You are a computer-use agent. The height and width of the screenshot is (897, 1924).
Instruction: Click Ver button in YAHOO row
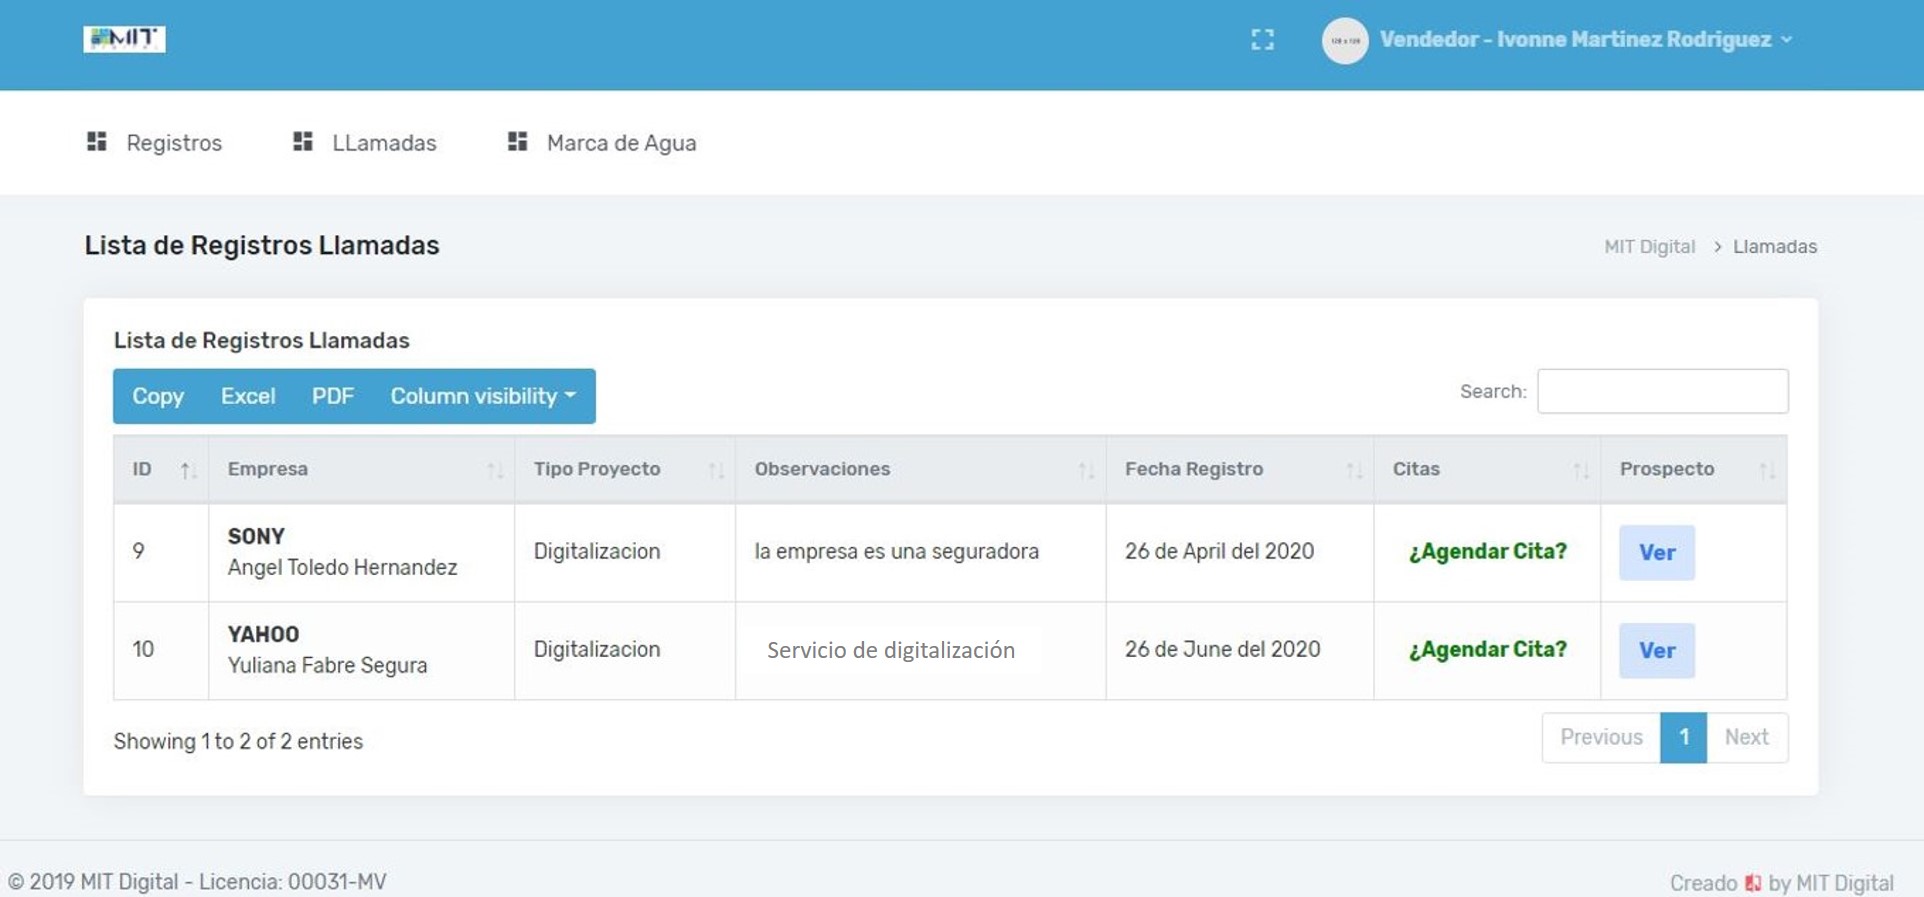1657,650
